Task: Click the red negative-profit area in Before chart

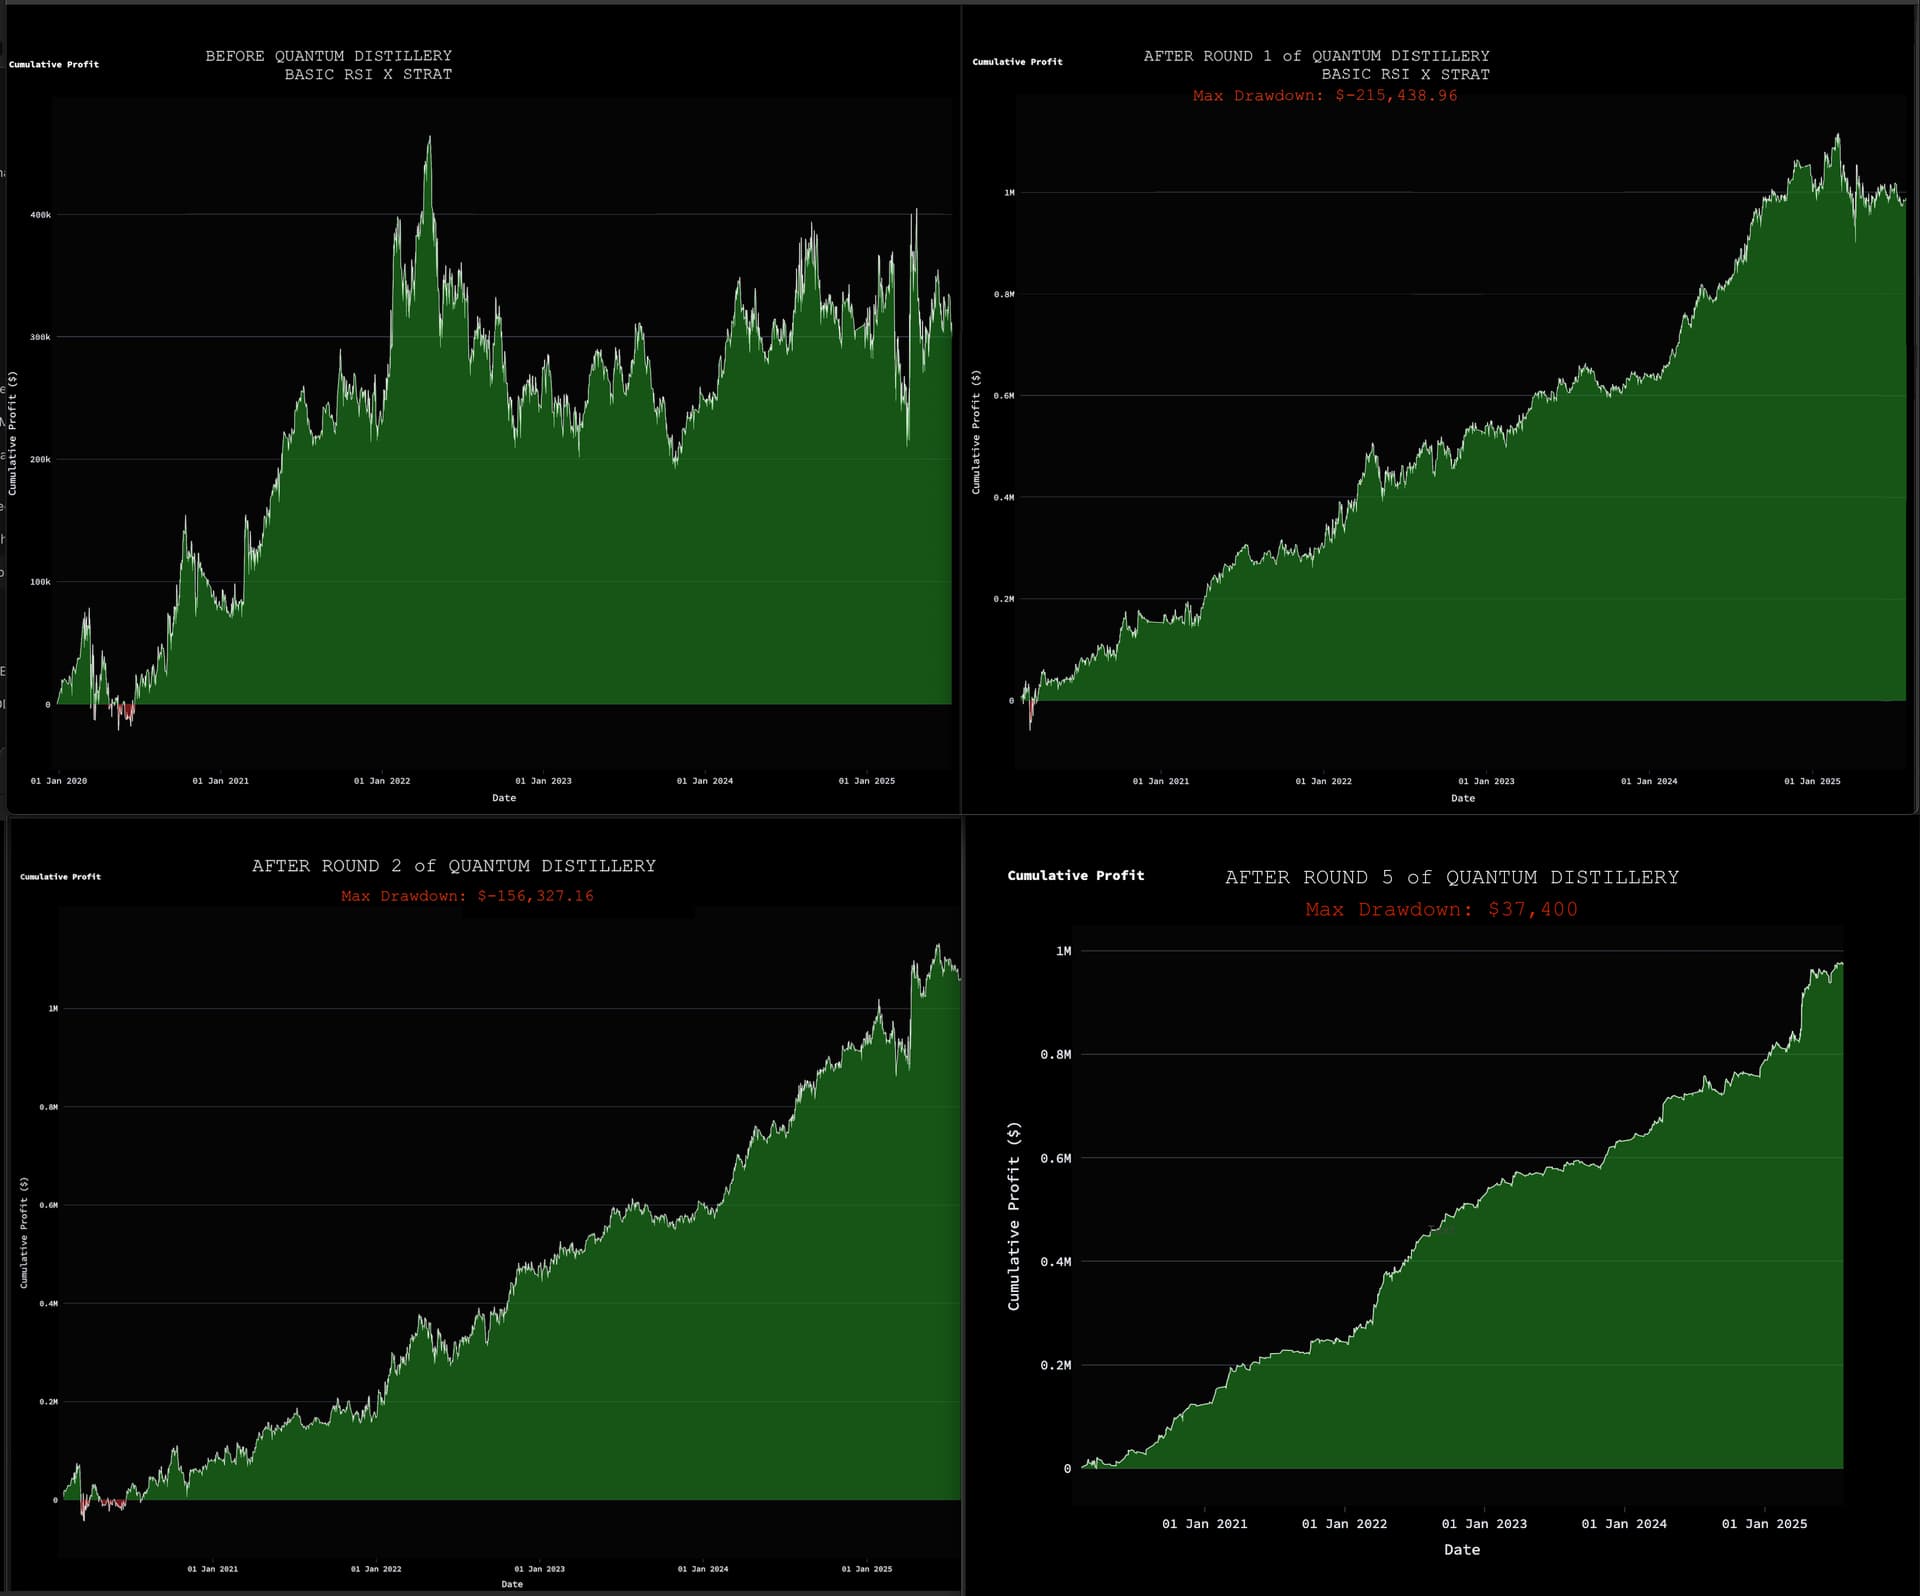Action: 126,712
